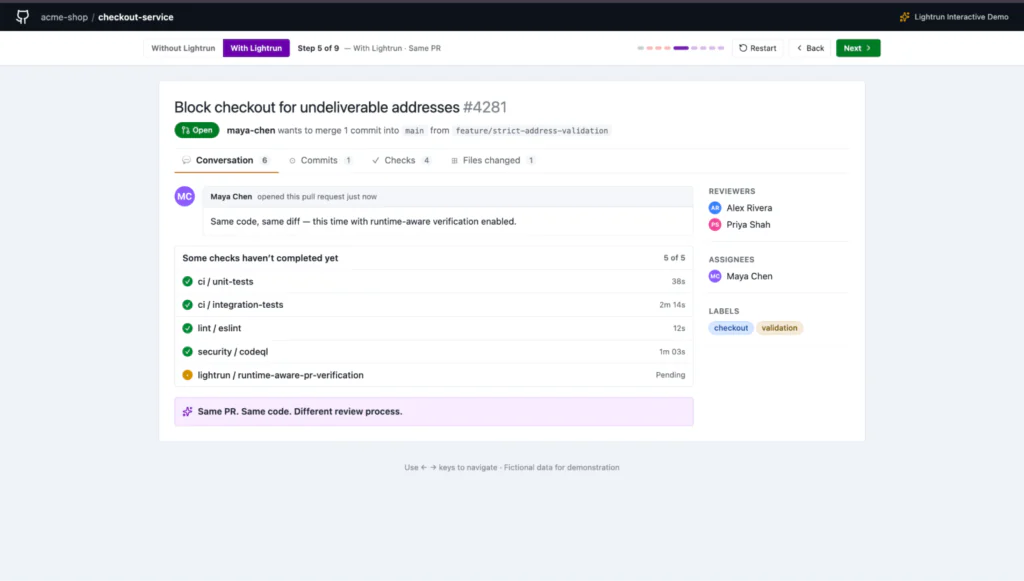Open the ci / integration-tests check row
The width and height of the screenshot is (1024, 581).
pyautogui.click(x=434, y=305)
